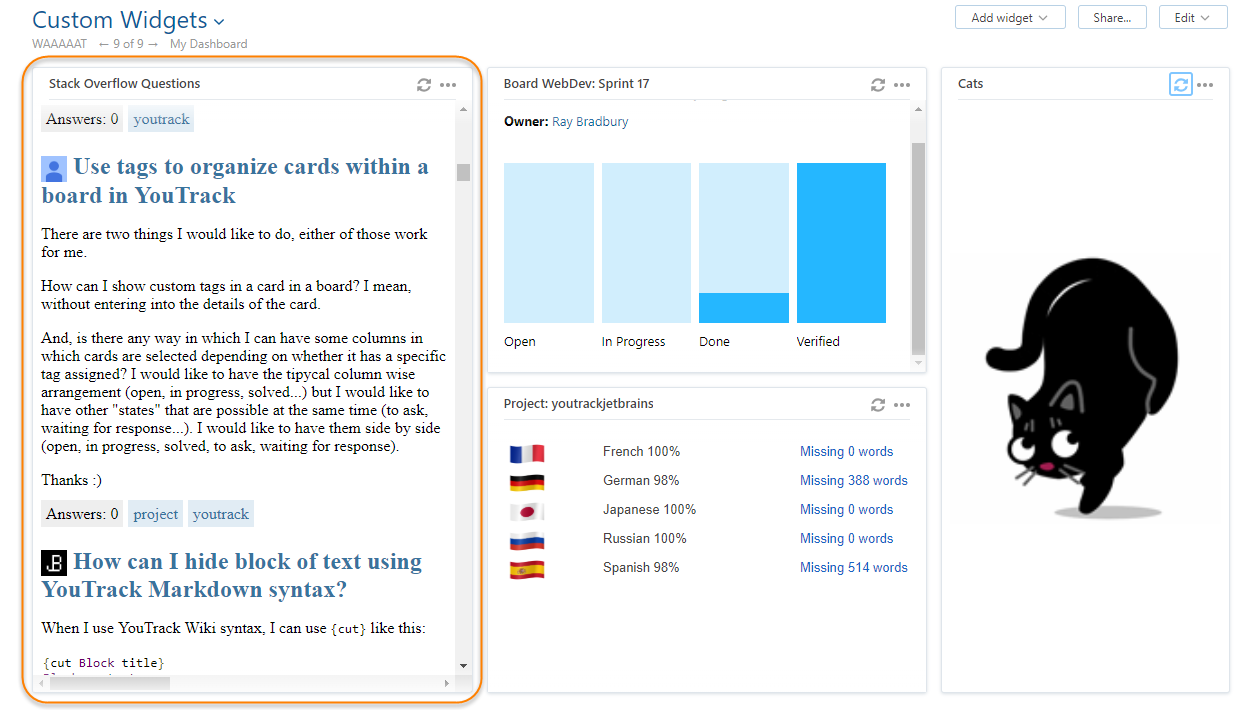Open Stack Overflow Questions widget options menu
The image size is (1242, 718).
coord(448,85)
